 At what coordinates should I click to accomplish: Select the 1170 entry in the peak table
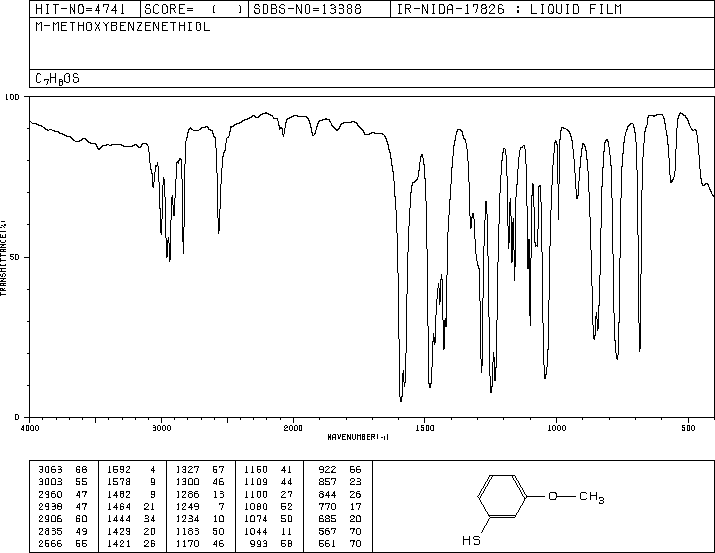click(x=187, y=543)
